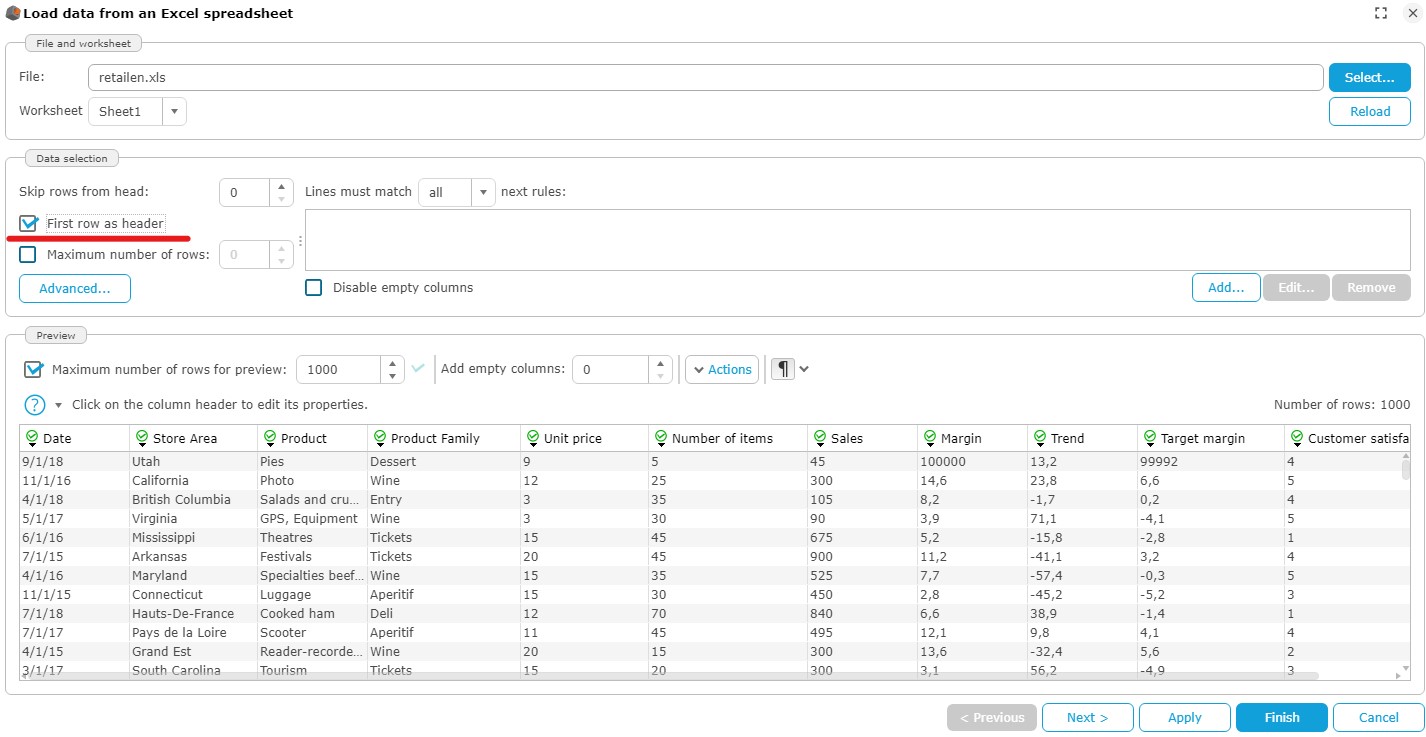Select the Scooter product cell

point(312,633)
